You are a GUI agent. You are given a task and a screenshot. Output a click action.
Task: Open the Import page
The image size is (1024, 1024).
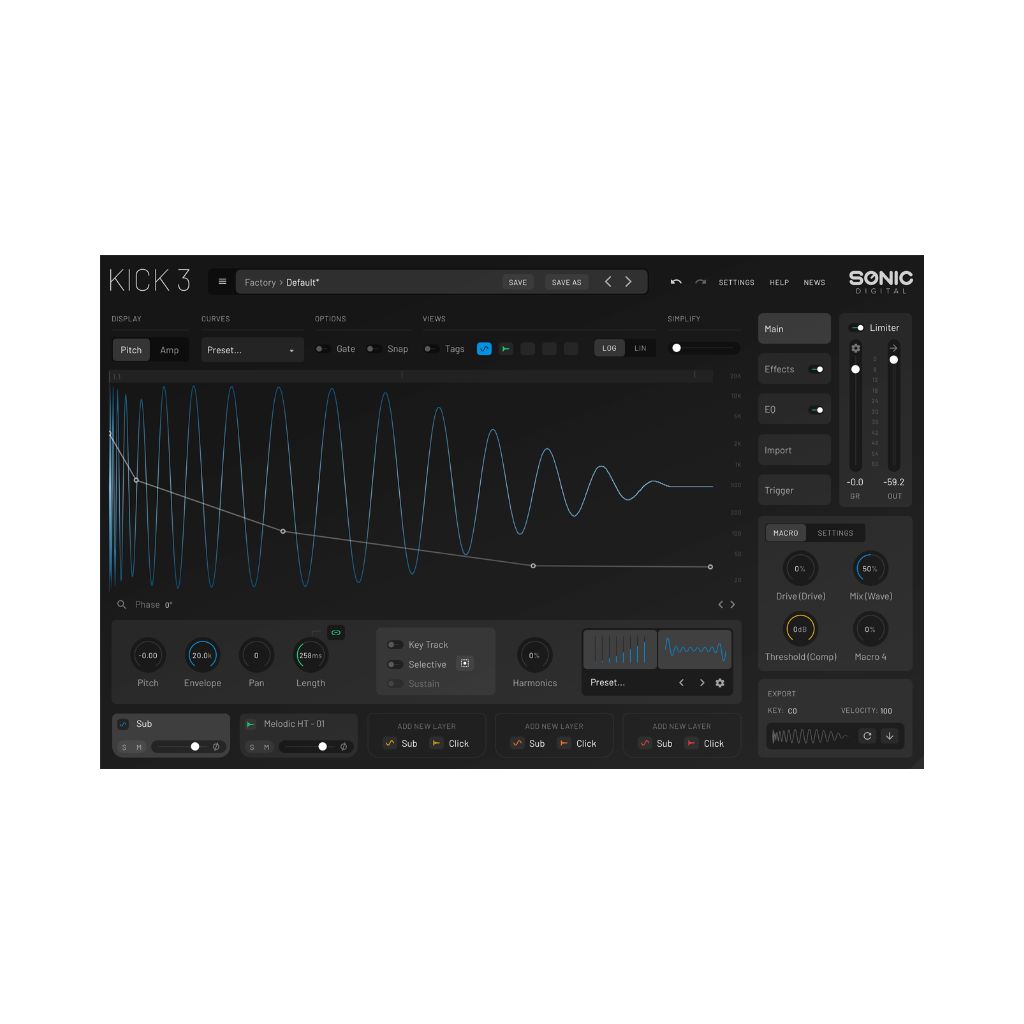[794, 450]
